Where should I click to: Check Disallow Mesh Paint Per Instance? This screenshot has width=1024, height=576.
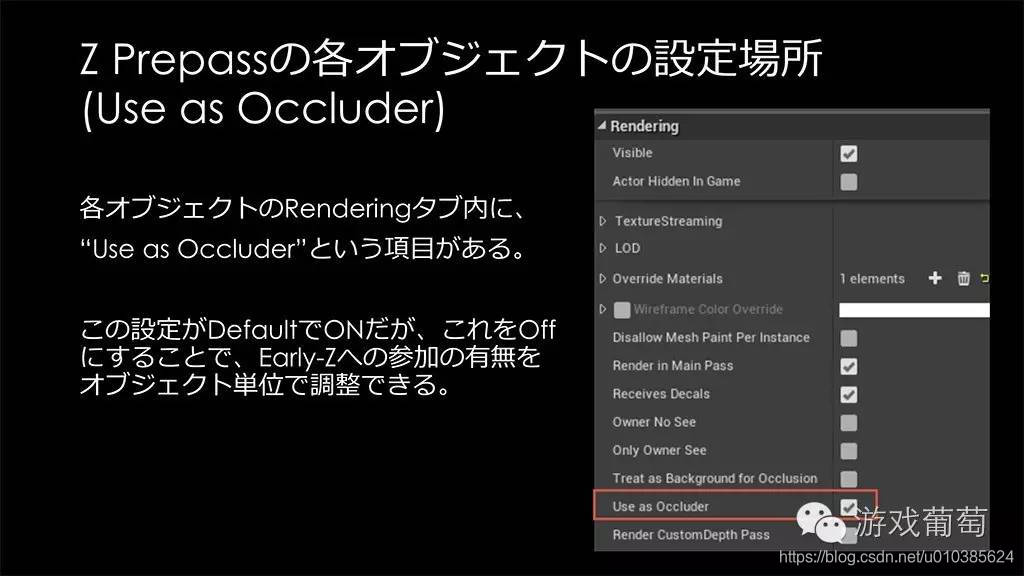(x=848, y=338)
